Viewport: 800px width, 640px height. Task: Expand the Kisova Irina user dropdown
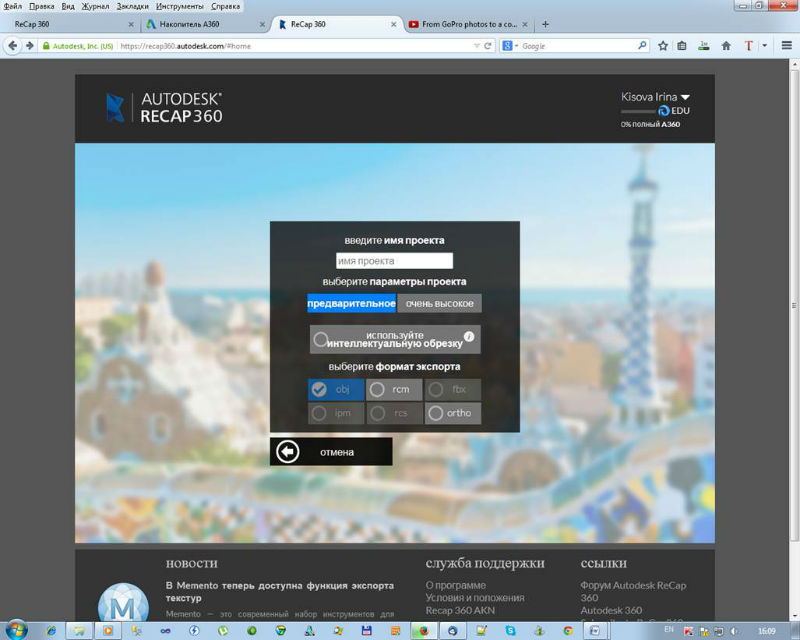click(x=685, y=97)
